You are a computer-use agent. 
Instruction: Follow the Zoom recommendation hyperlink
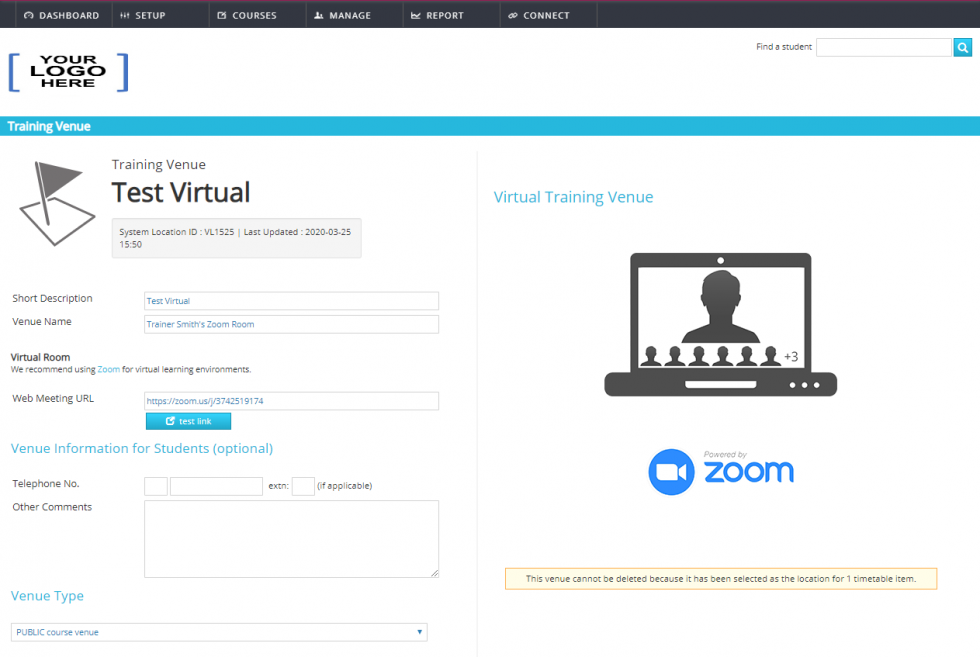coord(108,367)
